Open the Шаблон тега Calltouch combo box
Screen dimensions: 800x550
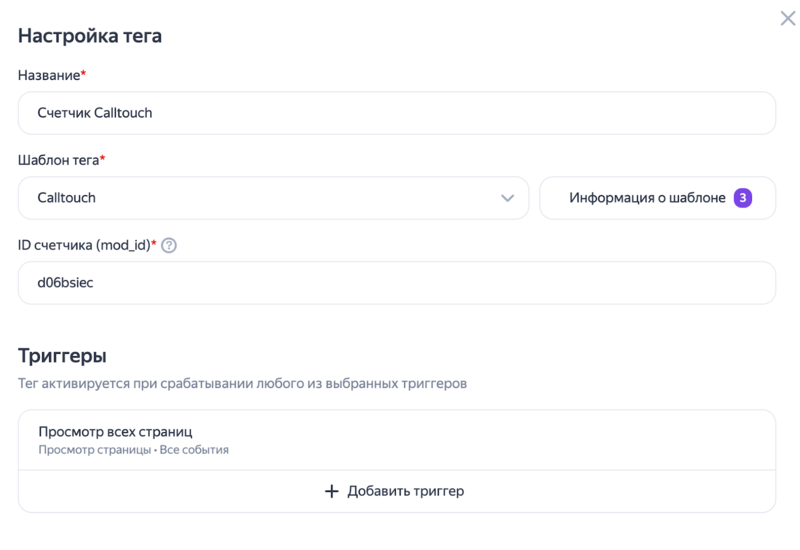coord(273,198)
